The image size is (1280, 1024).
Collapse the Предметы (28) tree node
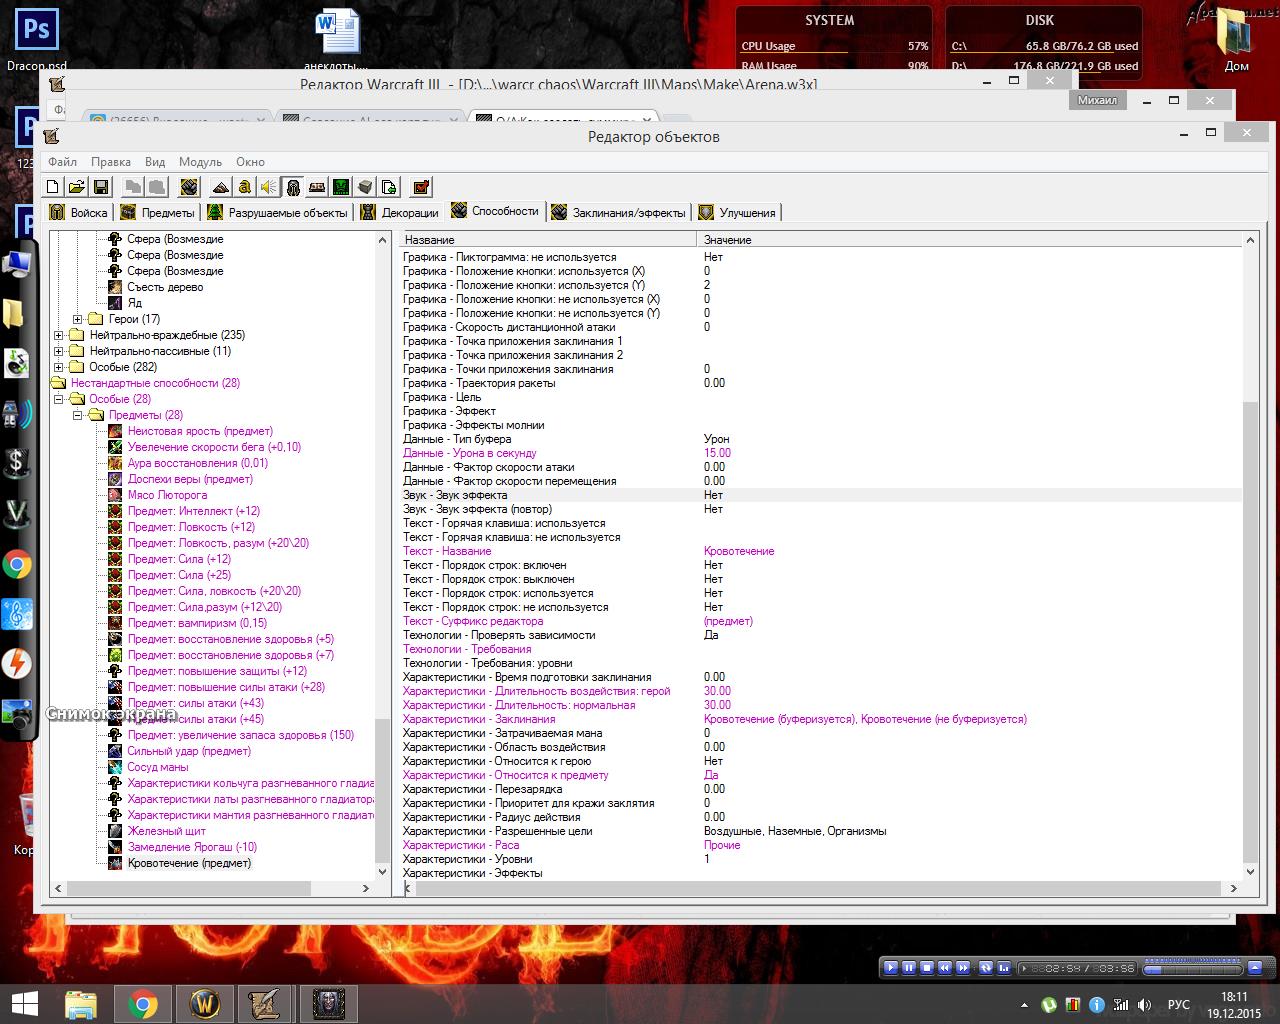(x=78, y=415)
